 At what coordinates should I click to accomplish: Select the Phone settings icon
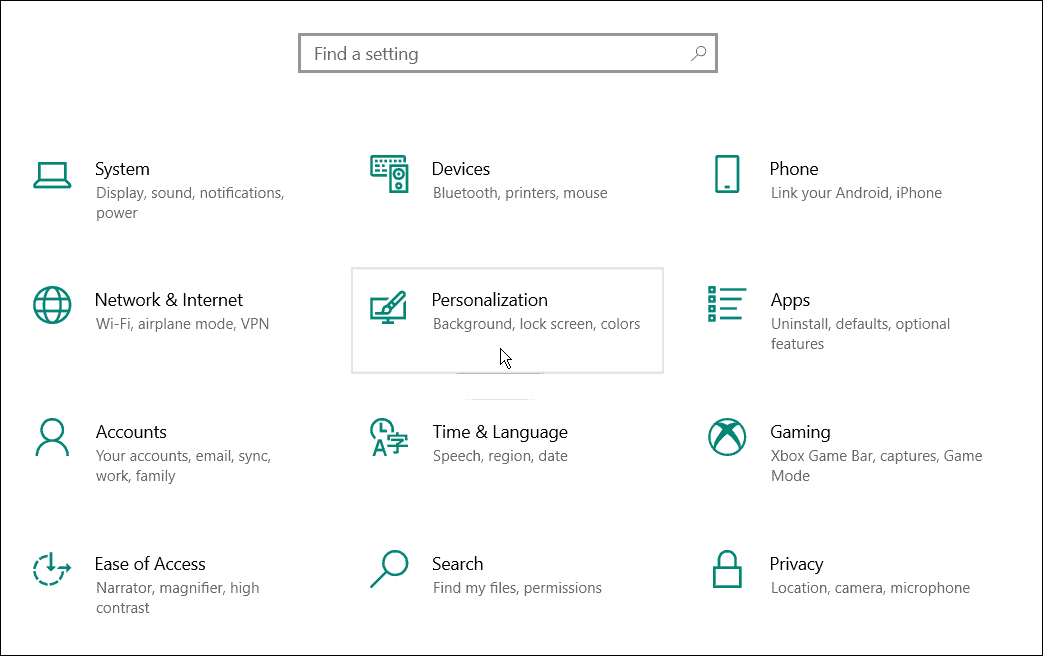coord(727,175)
